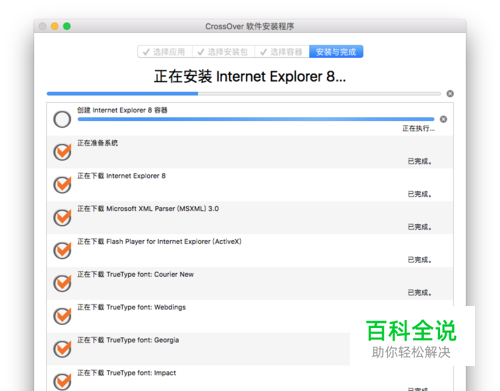Click the checkmark beside TrueType font: Impact
Viewport: 500px width, 391px height.
(62, 382)
